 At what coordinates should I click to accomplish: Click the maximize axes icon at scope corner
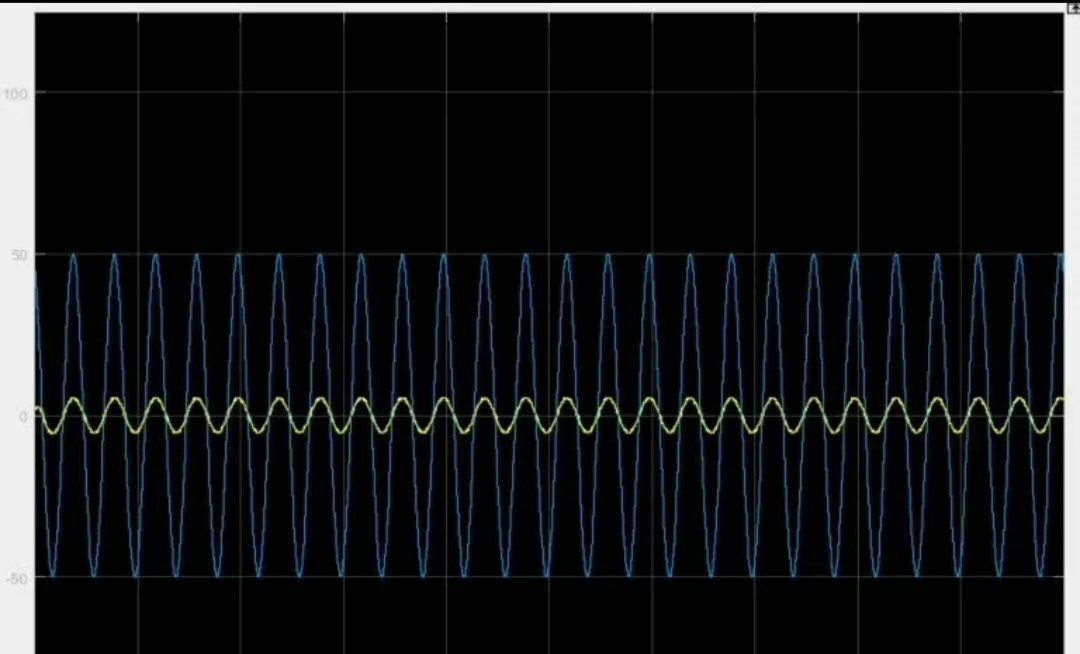[x=1073, y=7]
